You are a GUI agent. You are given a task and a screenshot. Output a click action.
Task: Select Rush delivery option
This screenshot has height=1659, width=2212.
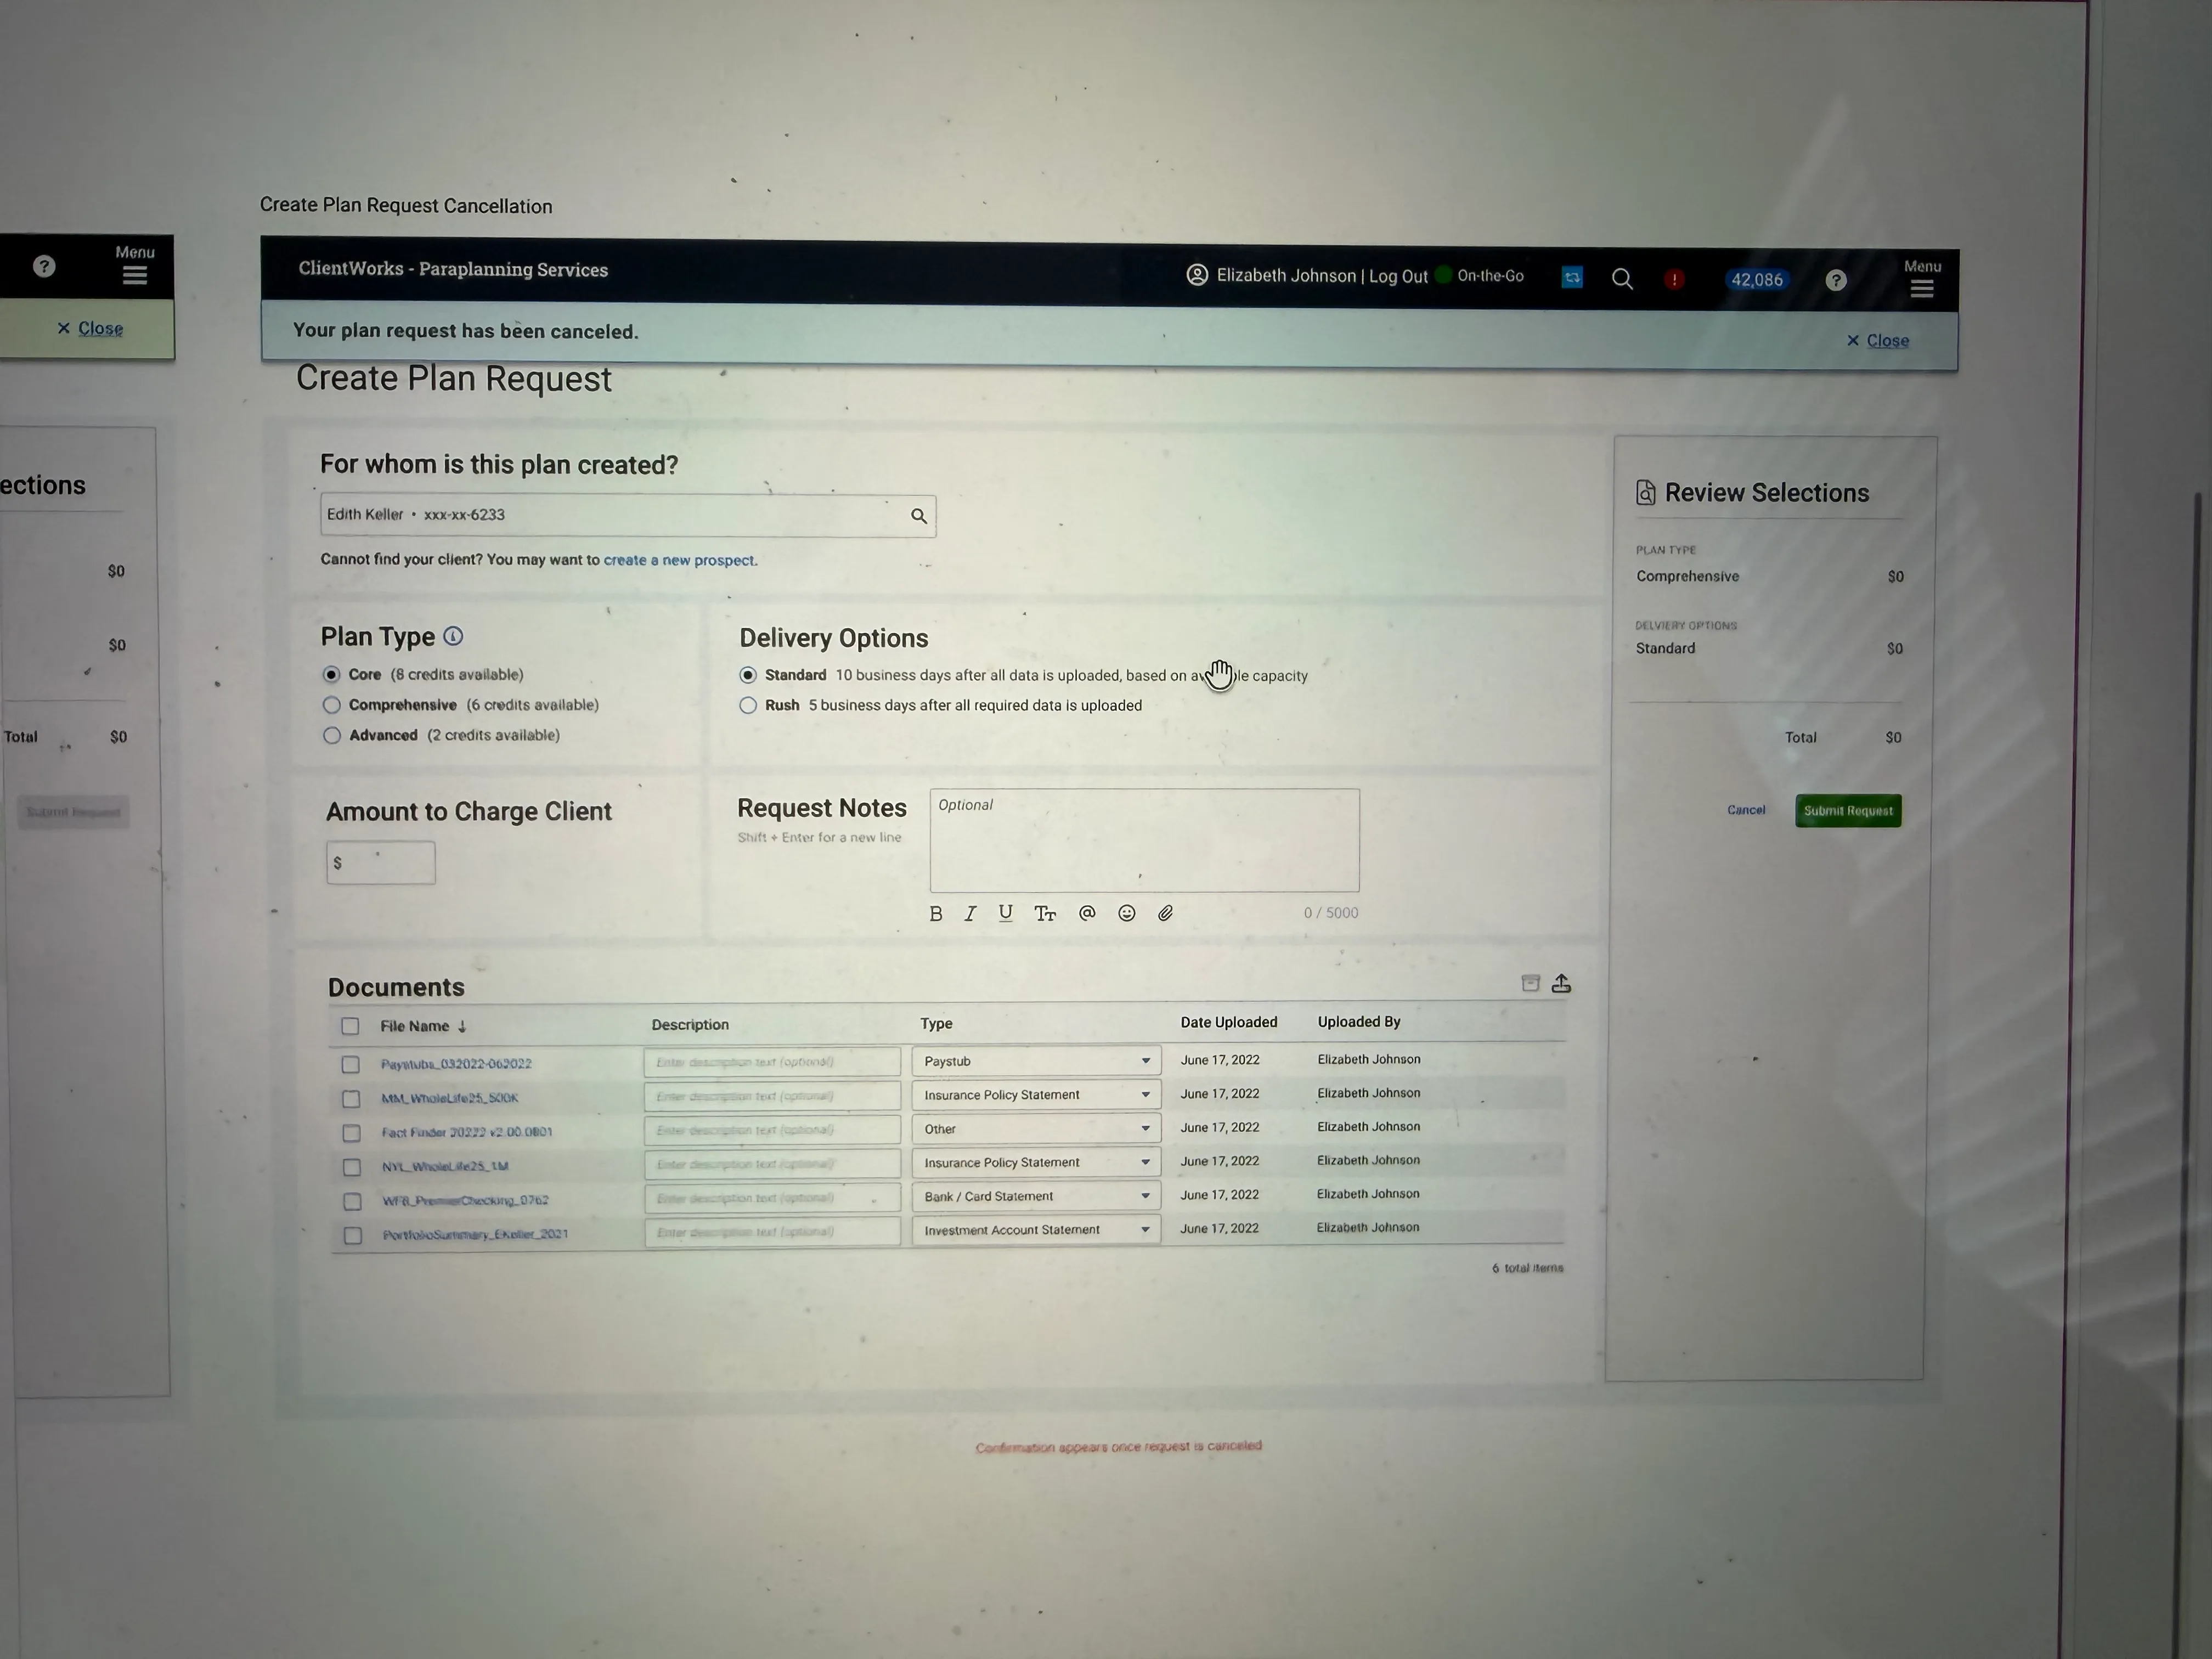[748, 705]
